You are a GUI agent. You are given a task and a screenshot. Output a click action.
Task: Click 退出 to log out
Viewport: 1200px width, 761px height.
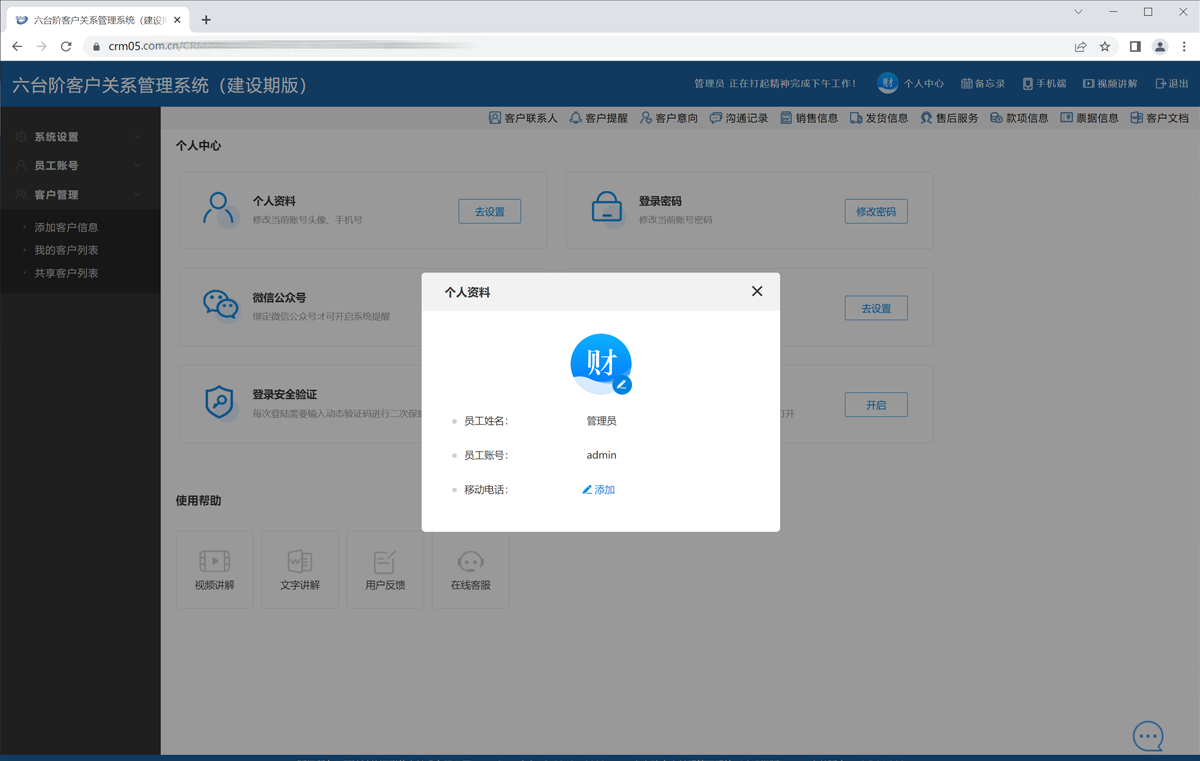[x=1172, y=84]
